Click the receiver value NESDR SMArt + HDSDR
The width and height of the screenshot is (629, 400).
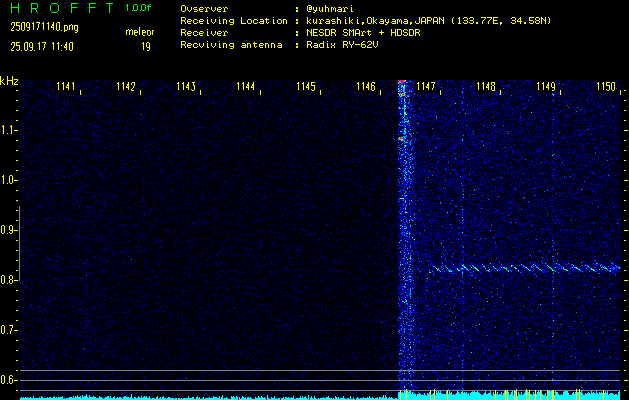(x=363, y=33)
